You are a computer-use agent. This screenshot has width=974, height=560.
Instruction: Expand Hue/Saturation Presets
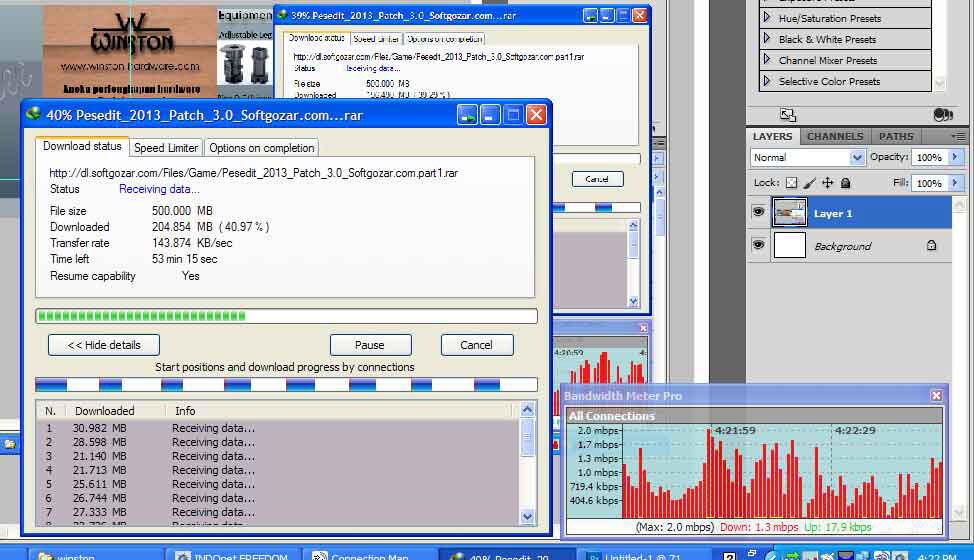[x=767, y=17]
